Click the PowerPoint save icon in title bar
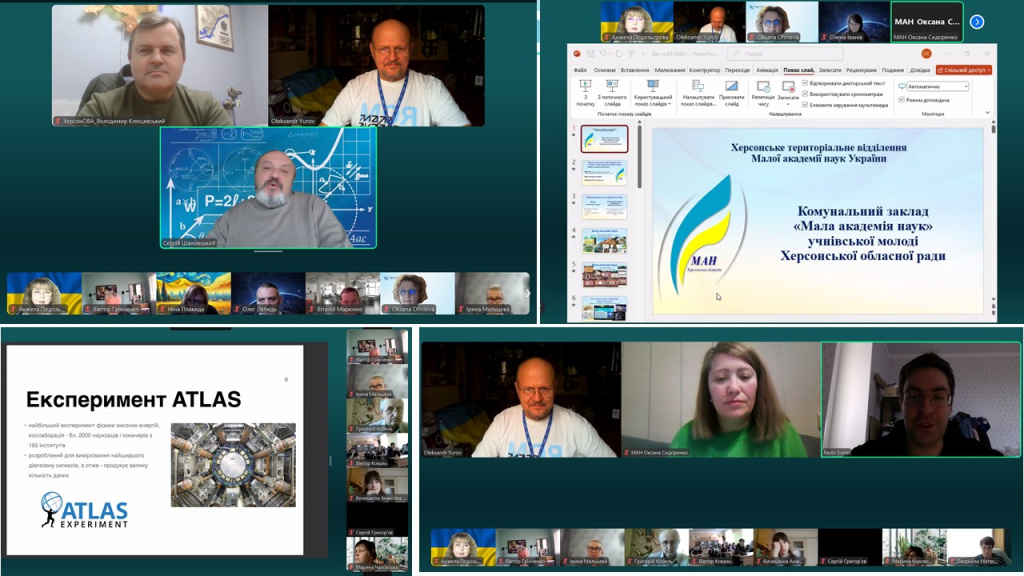1024x576 pixels. tap(590, 54)
